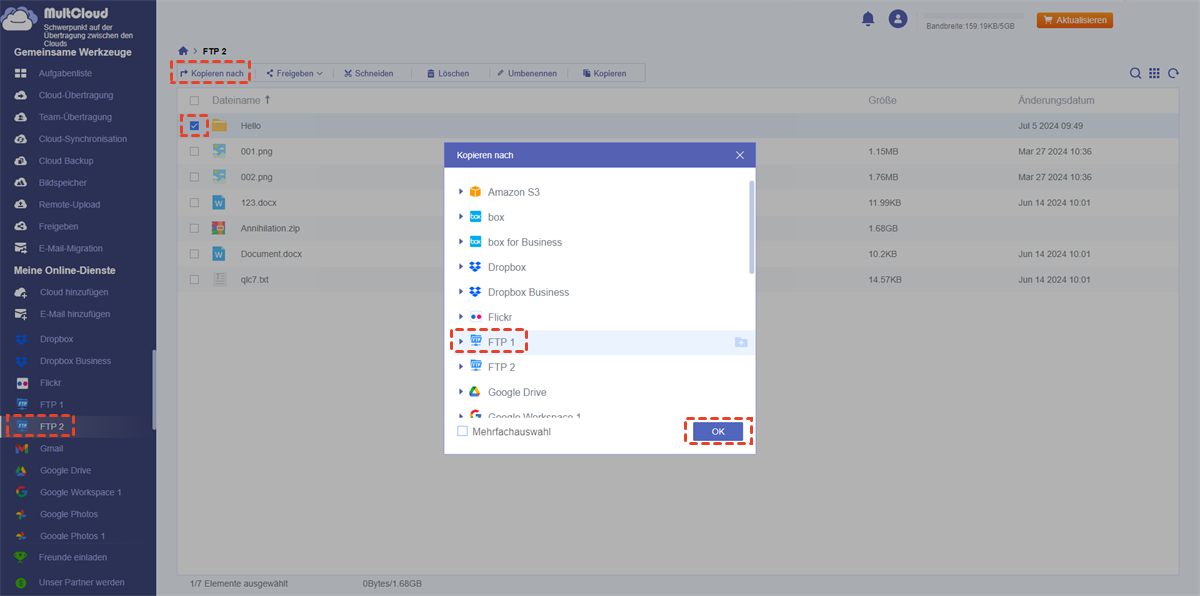Open E-Mail-Migration tool

pos(71,248)
